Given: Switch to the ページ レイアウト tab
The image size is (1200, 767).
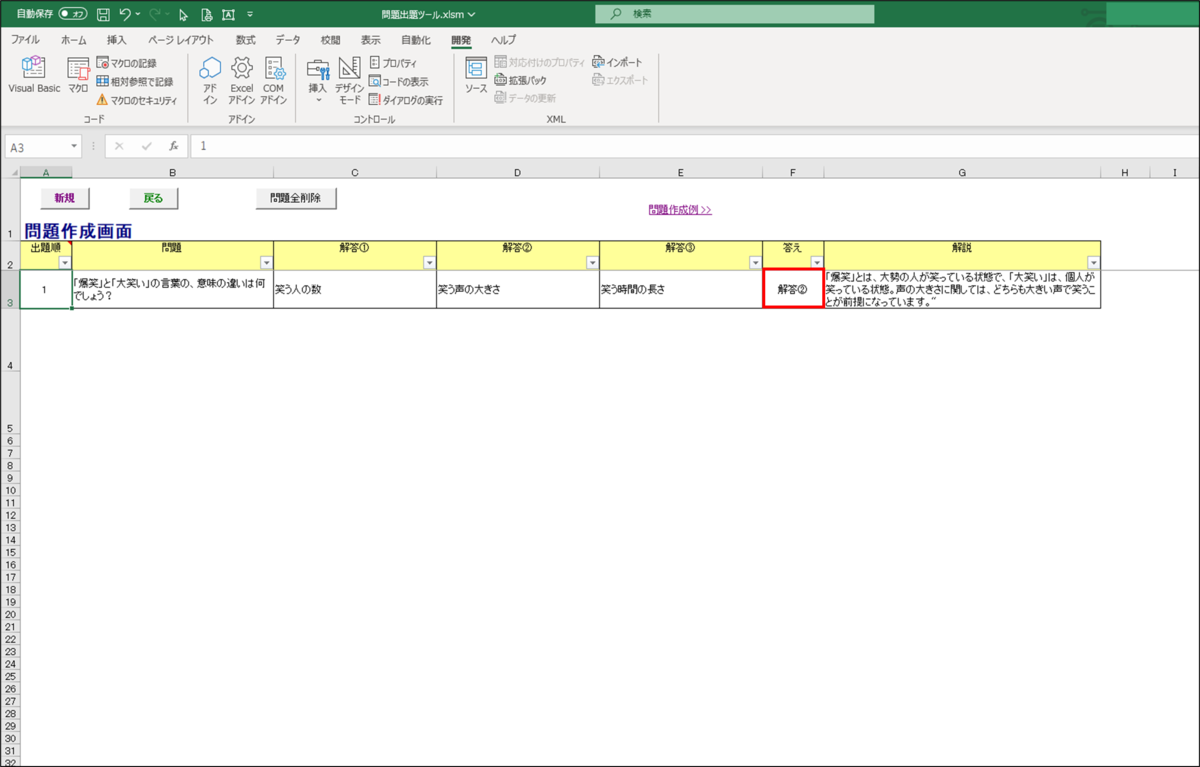Looking at the screenshot, I should click(x=181, y=40).
